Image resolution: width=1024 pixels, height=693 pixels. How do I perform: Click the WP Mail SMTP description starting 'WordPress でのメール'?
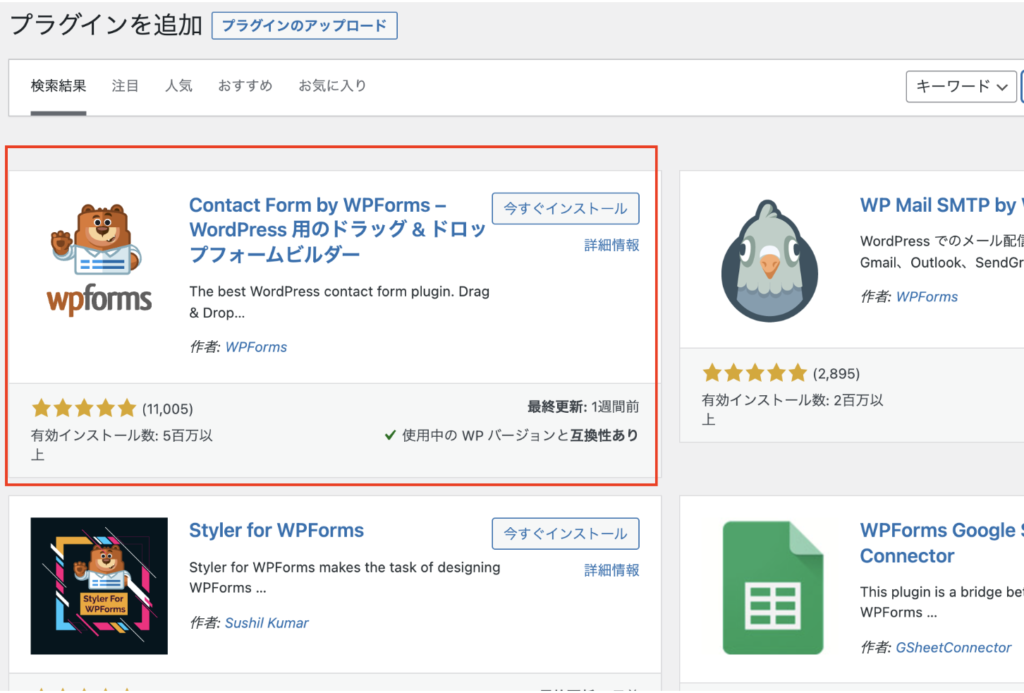942,251
